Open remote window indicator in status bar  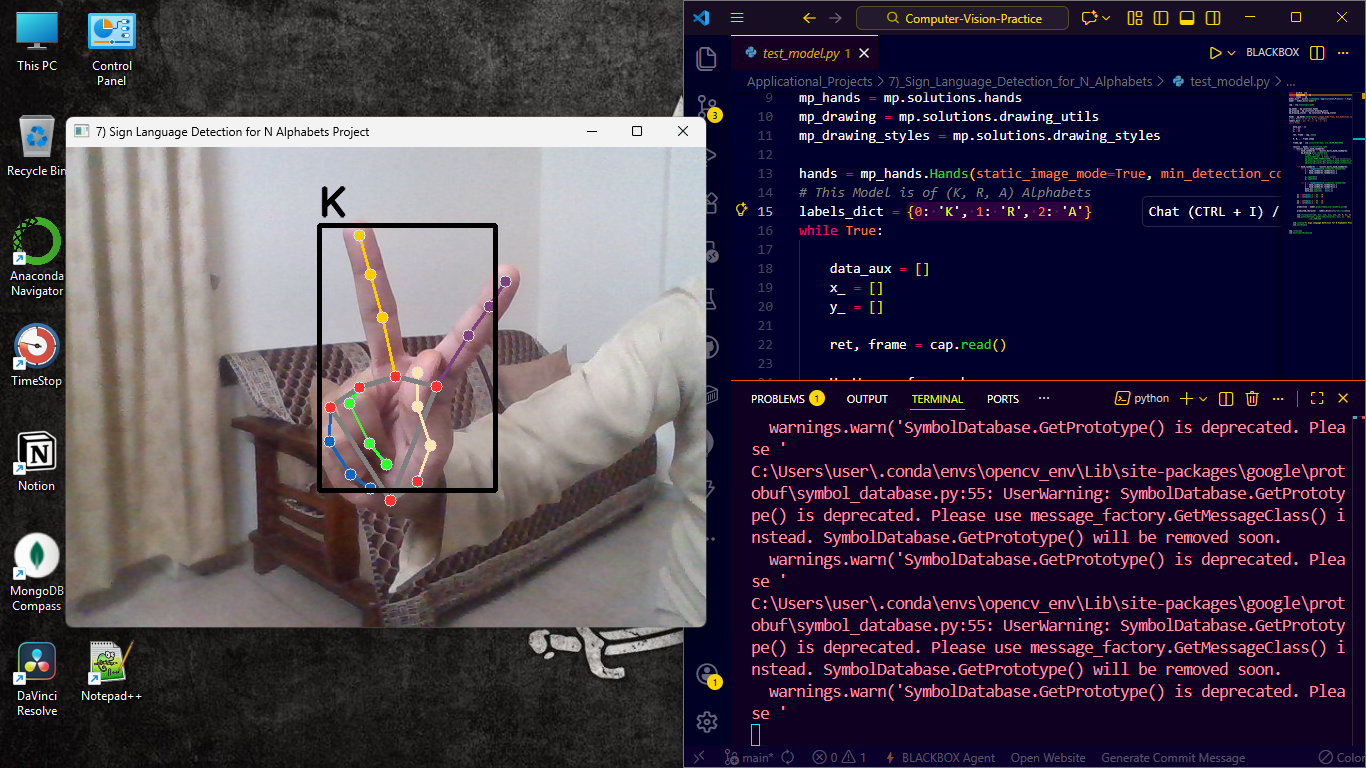pyautogui.click(x=699, y=757)
